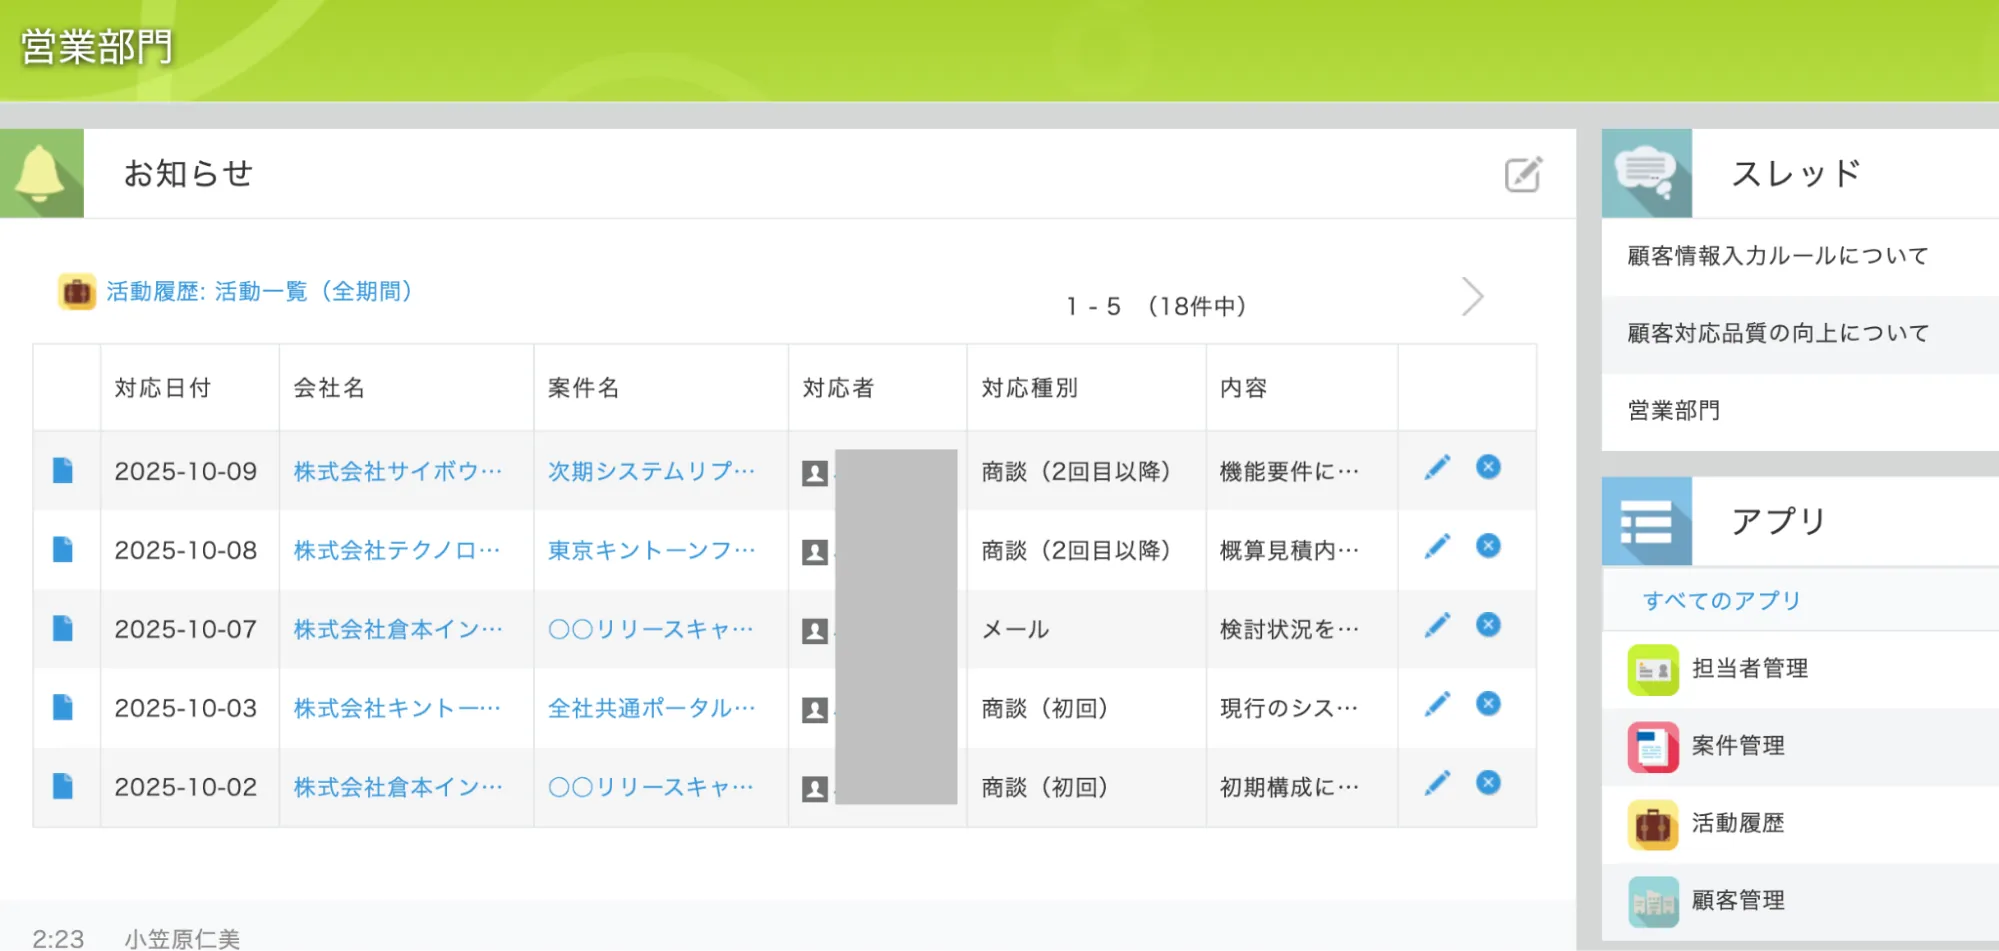Click the 担当者管理 app icon
The image size is (1999, 951).
[1652, 669]
